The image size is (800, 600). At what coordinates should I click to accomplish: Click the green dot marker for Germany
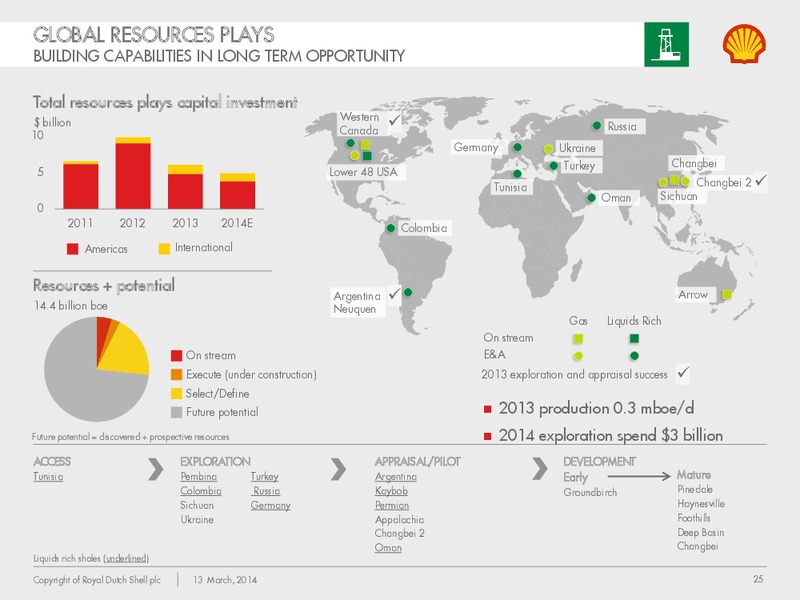[x=517, y=147]
